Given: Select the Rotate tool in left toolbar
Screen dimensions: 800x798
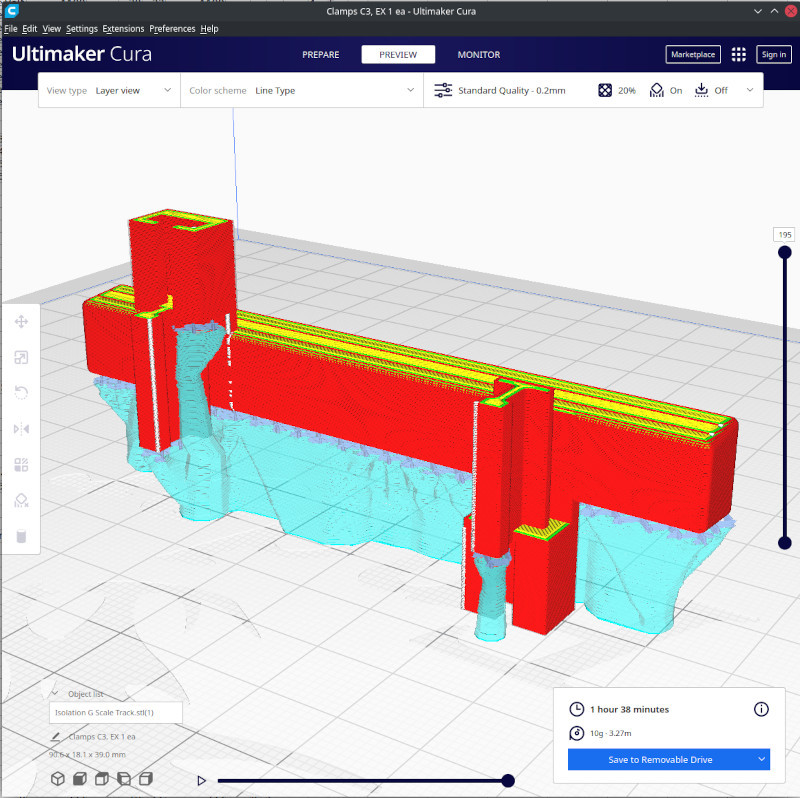Looking at the screenshot, I should click(21, 393).
